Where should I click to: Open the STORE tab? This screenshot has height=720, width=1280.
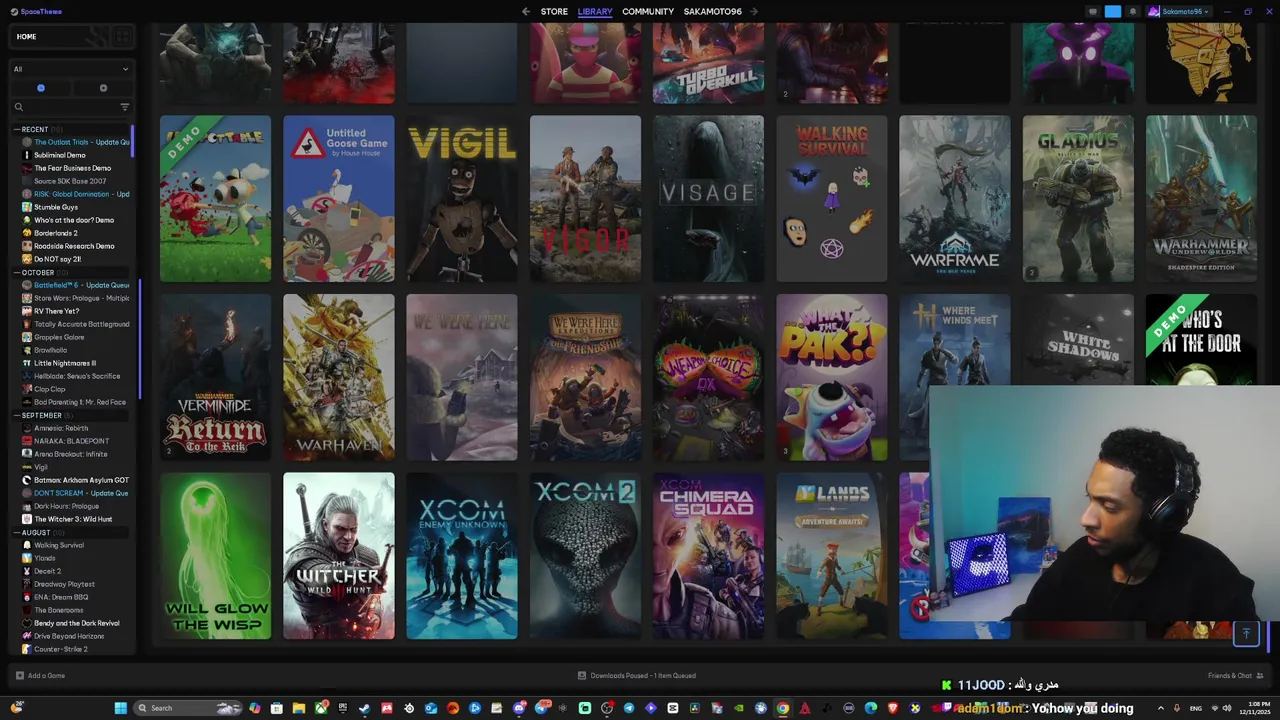point(554,11)
